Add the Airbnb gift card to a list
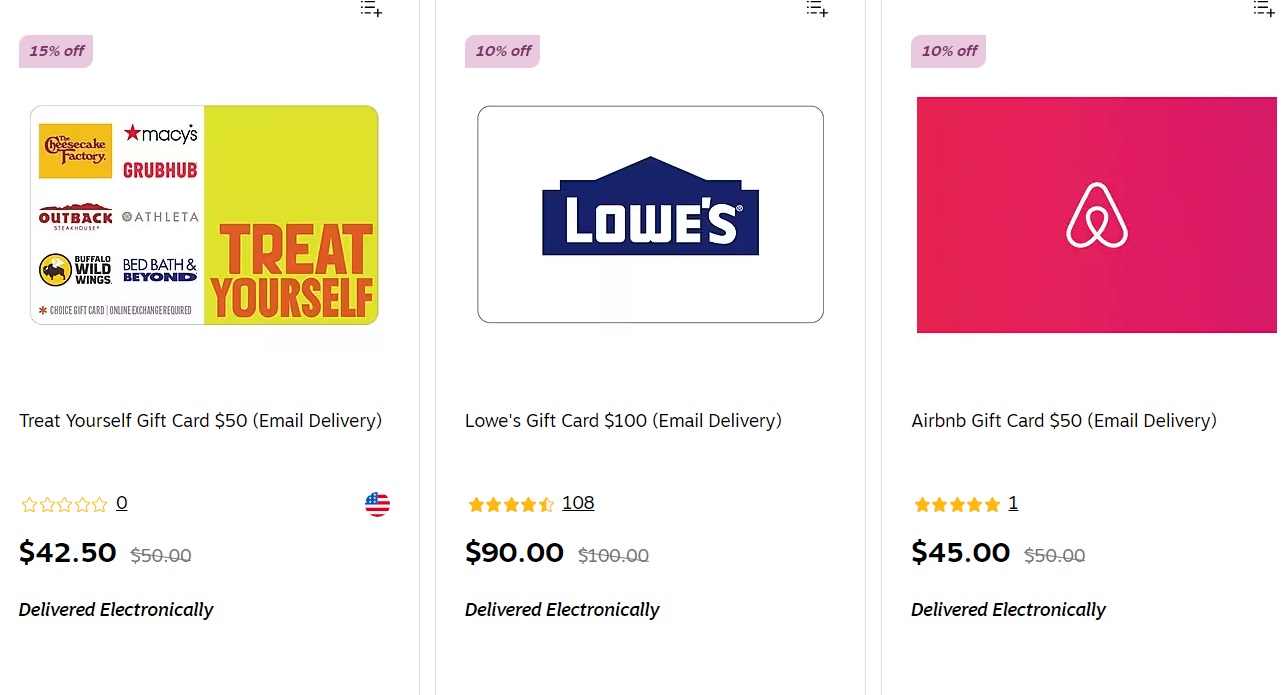The height and width of the screenshot is (695, 1284). click(x=1263, y=10)
